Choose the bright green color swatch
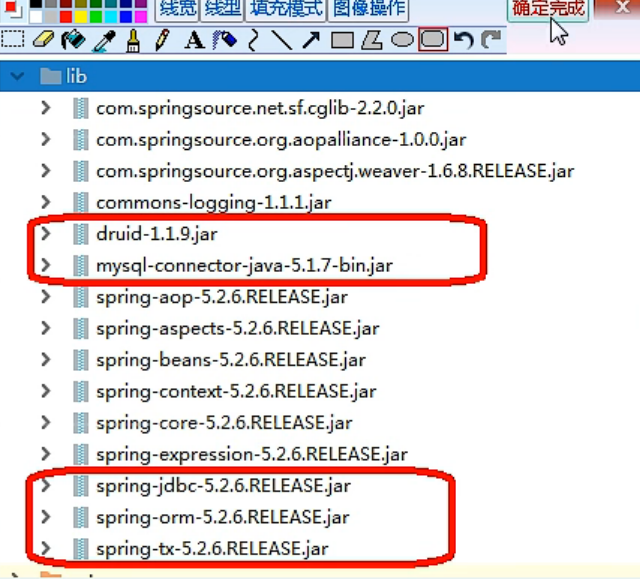The width and height of the screenshot is (640, 579). 96,17
